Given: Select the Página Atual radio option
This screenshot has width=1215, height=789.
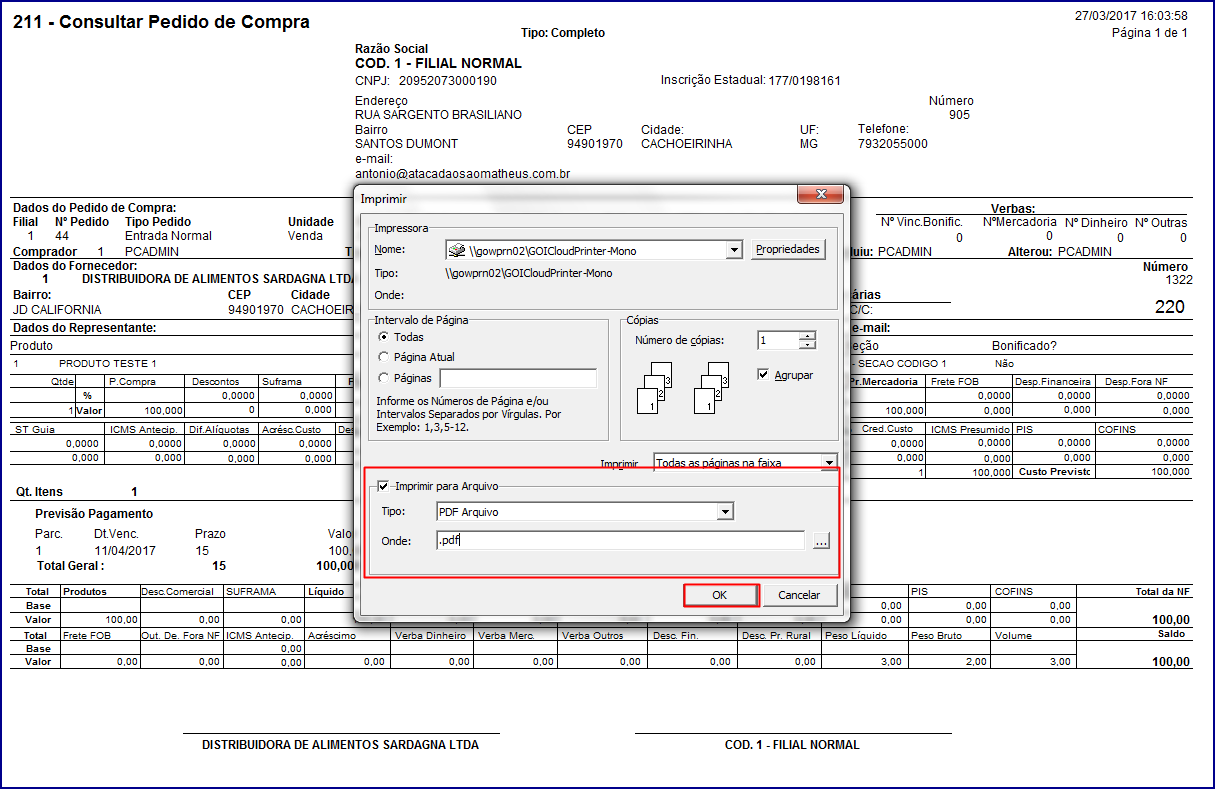Looking at the screenshot, I should (383, 357).
